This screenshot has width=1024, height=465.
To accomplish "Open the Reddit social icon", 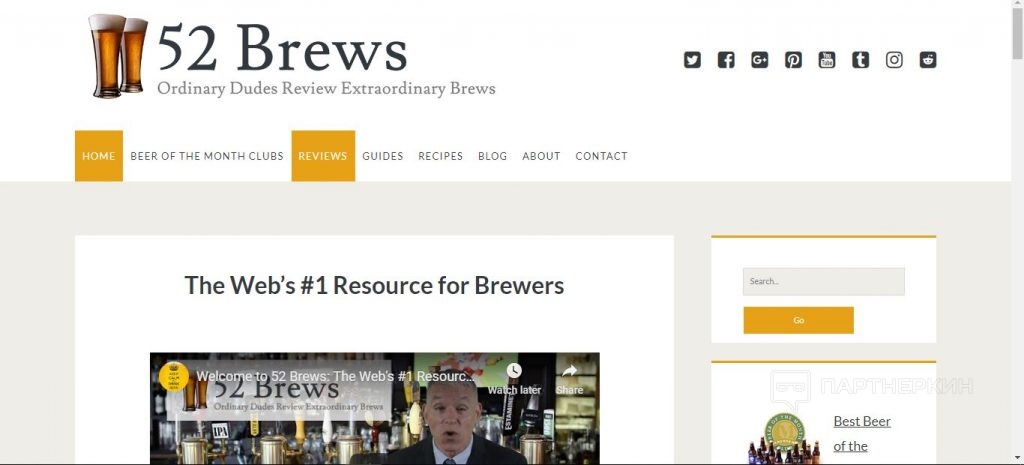I will [928, 60].
